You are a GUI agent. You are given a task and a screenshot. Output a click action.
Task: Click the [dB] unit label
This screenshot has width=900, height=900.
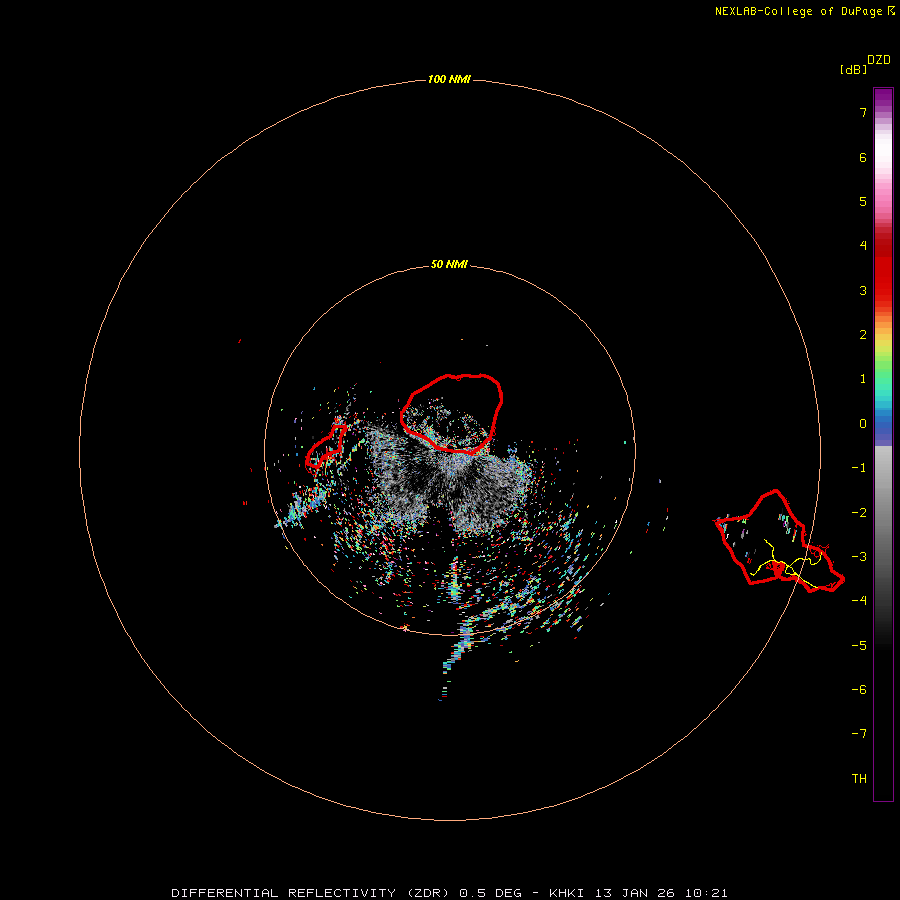(x=853, y=69)
